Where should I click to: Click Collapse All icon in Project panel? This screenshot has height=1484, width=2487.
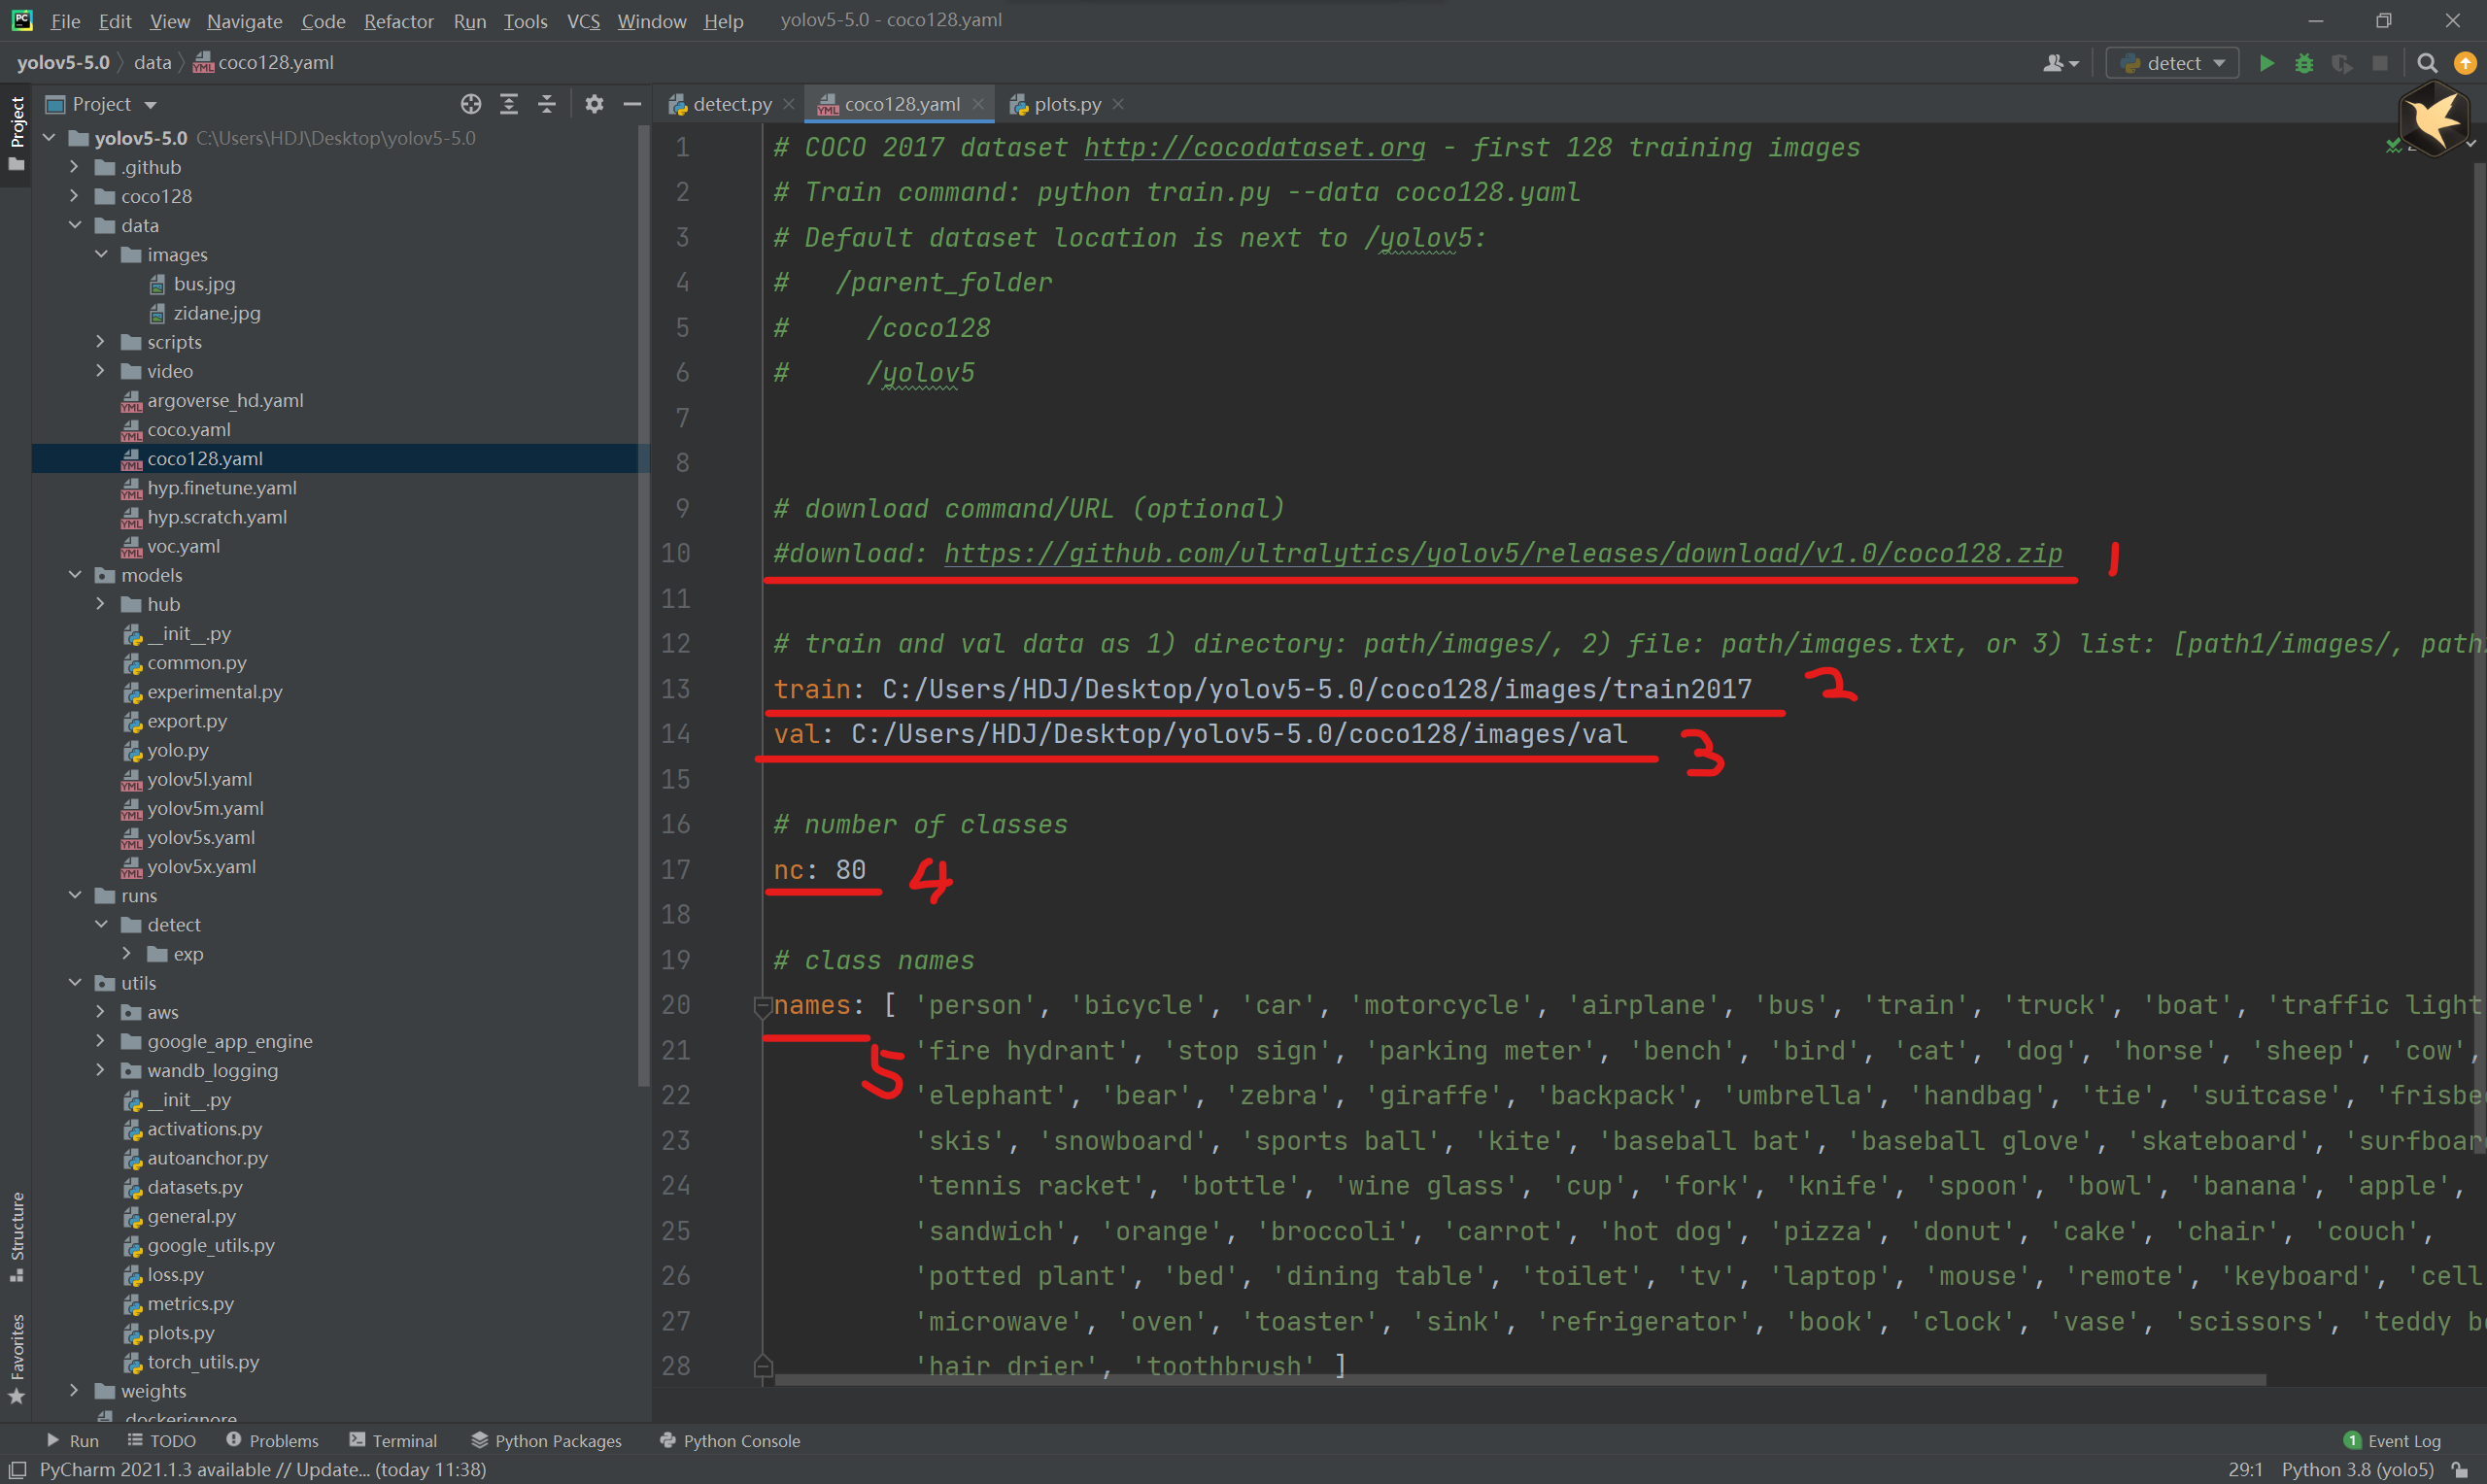[547, 104]
